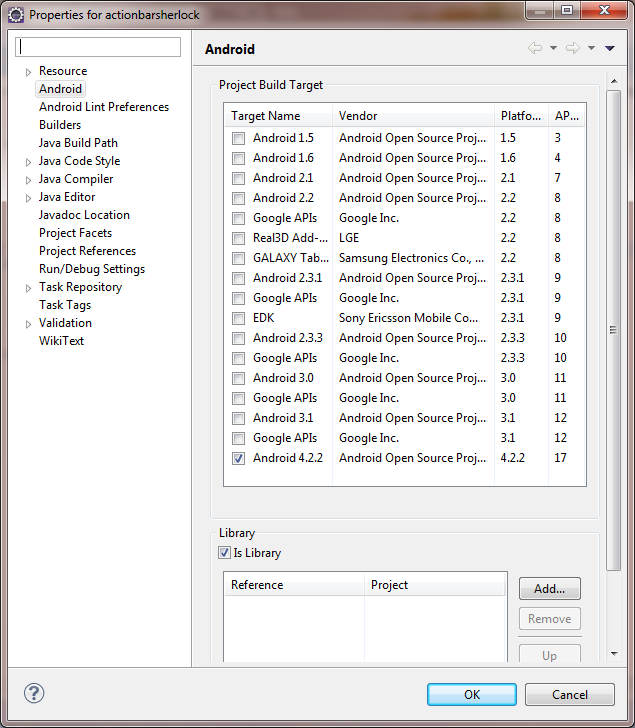Screen dimensions: 635x728
Task: Click the Add... library button
Action: pyautogui.click(x=549, y=589)
